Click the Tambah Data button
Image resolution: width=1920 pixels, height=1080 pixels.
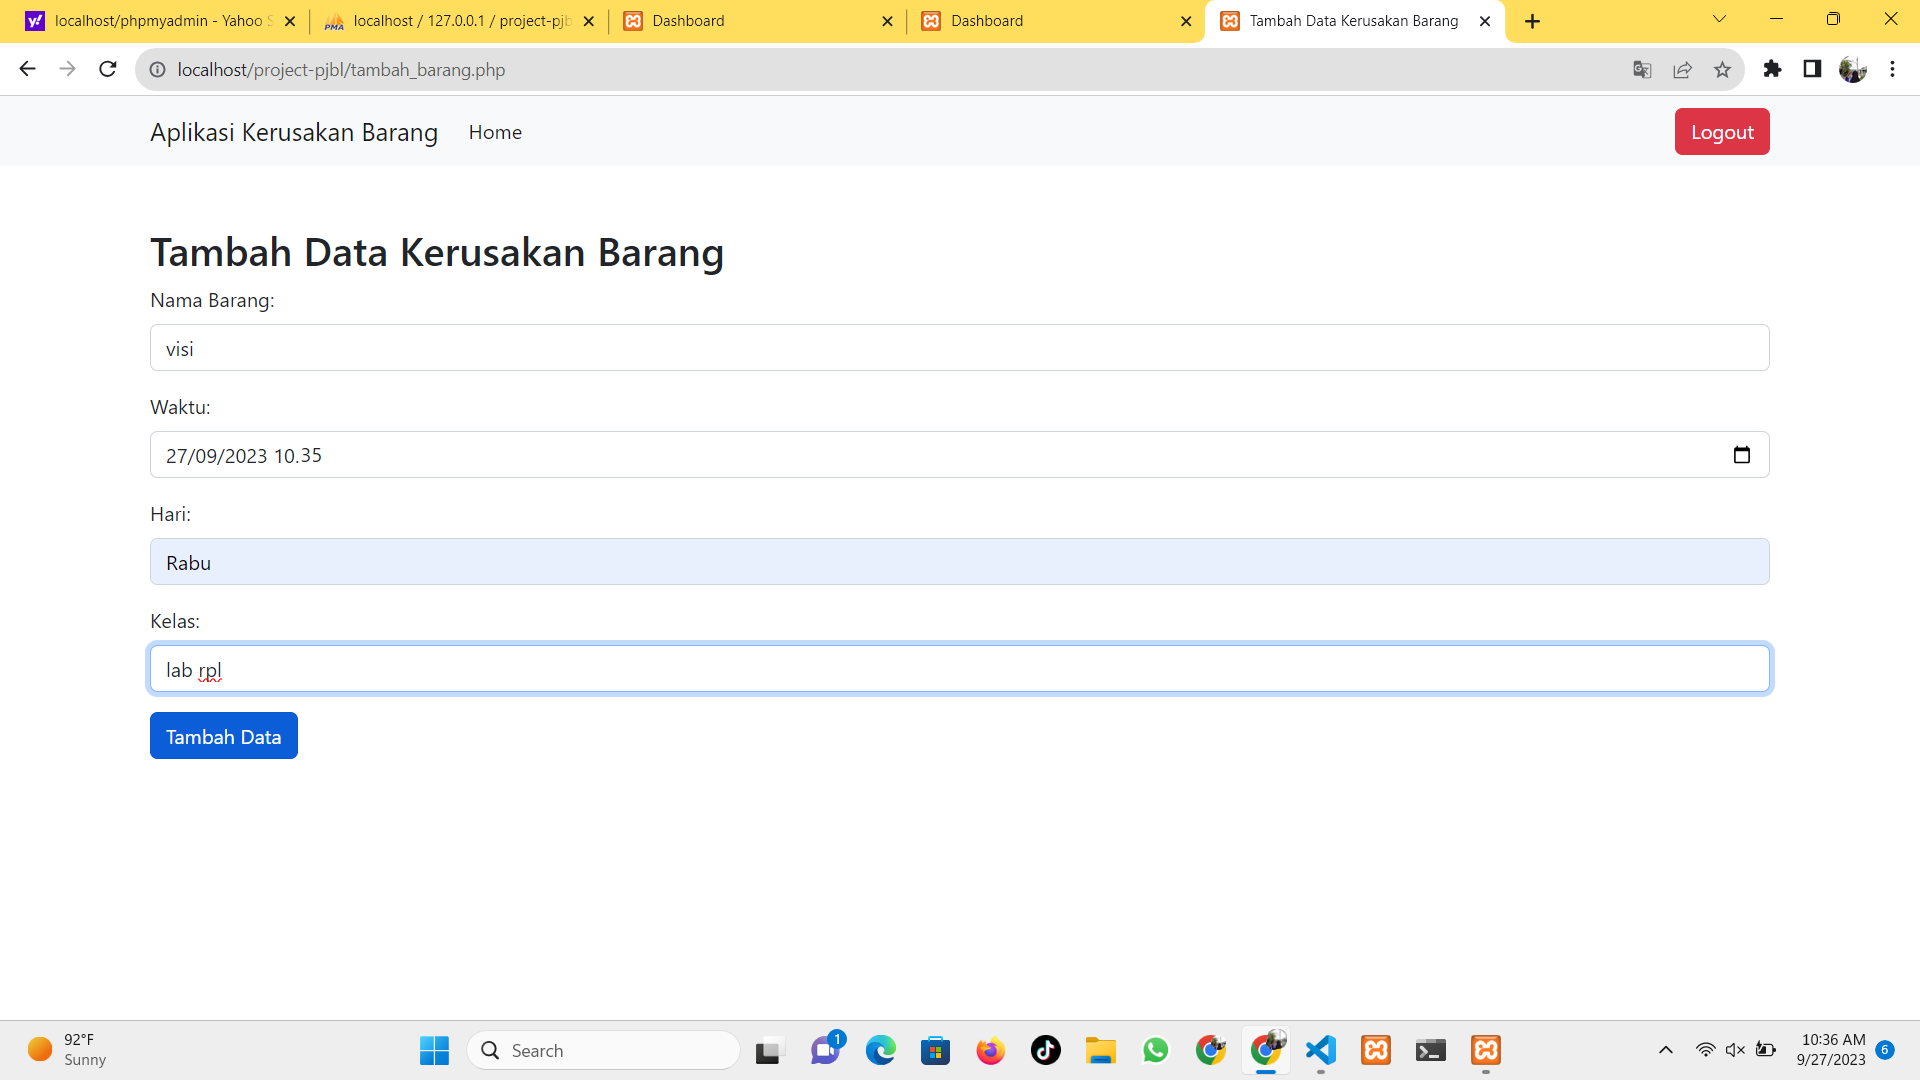point(223,736)
